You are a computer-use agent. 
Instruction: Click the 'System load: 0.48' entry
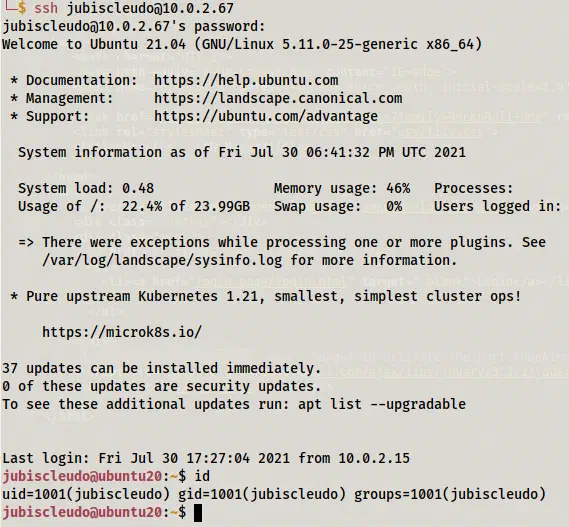(x=86, y=188)
